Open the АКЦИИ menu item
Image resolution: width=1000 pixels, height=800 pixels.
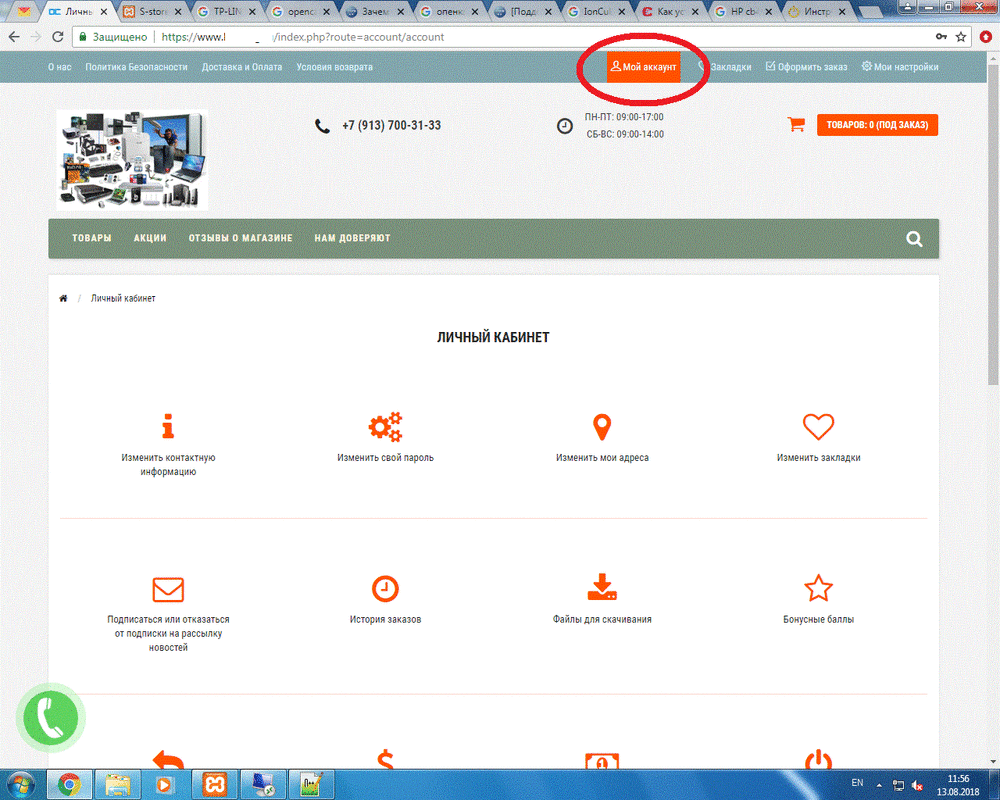150,239
